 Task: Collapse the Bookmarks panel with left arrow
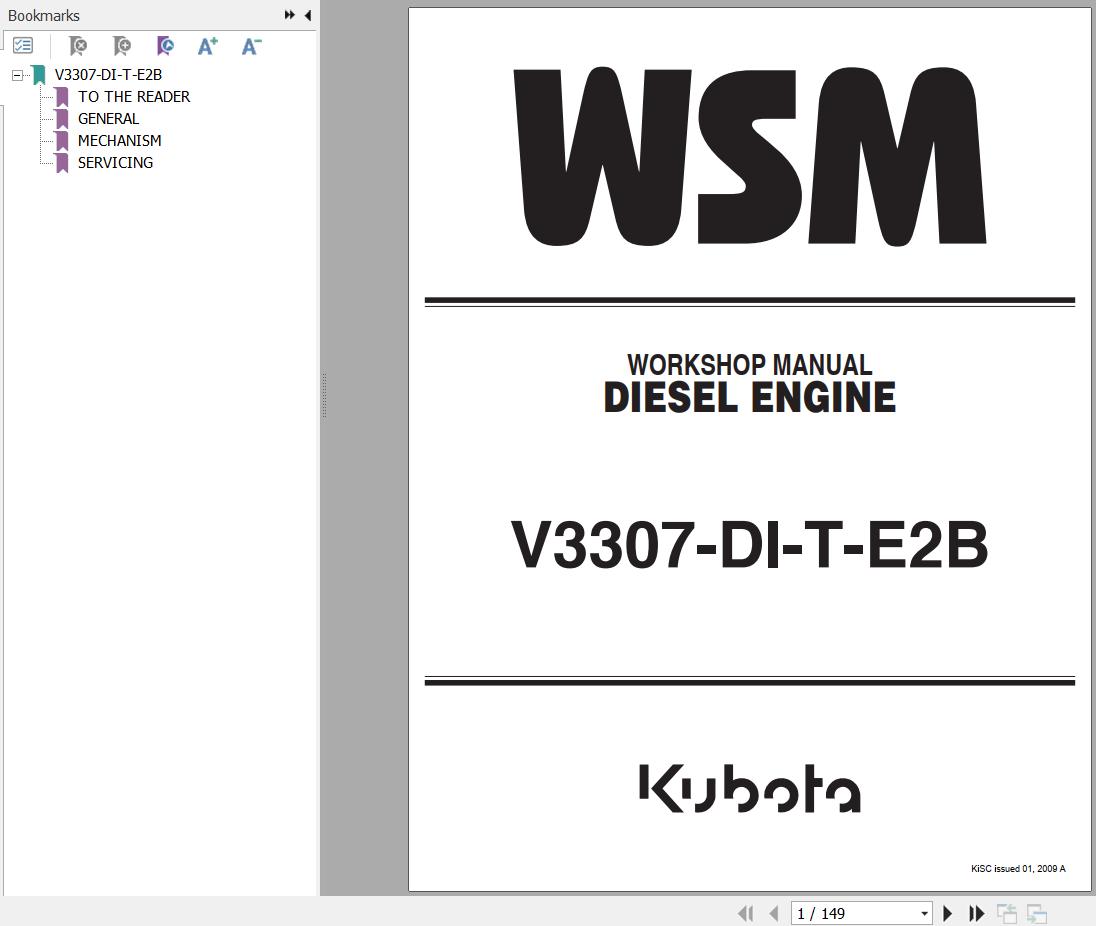click(307, 15)
